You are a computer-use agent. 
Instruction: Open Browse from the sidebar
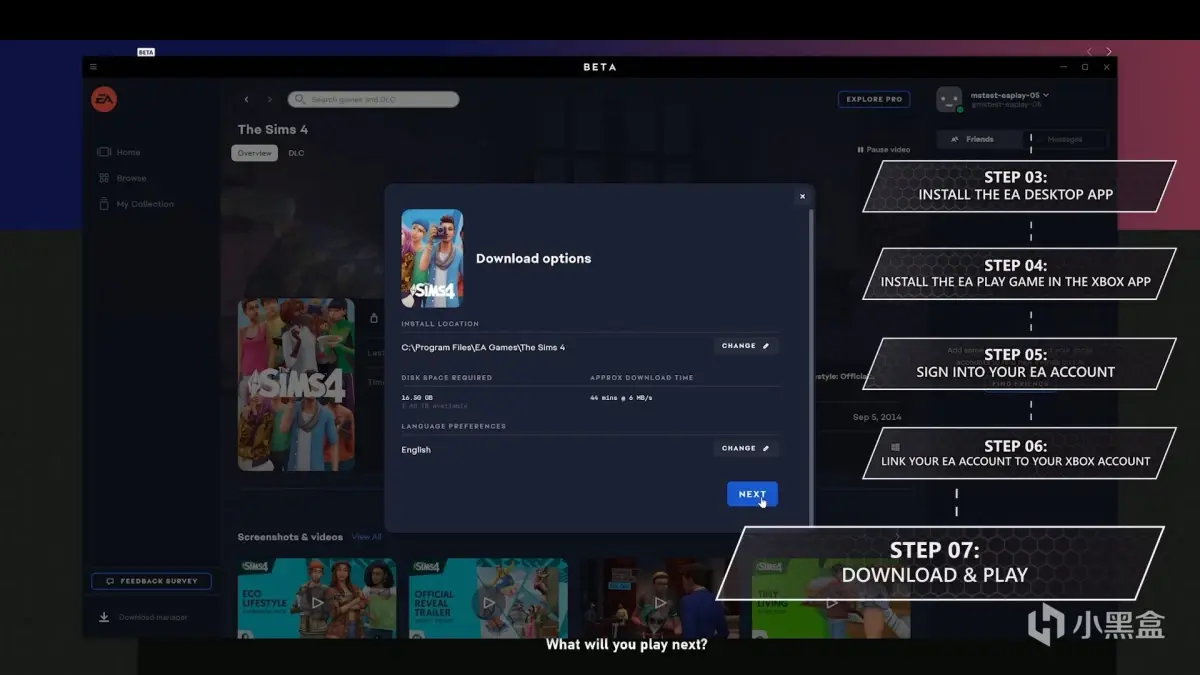pyautogui.click(x=130, y=178)
